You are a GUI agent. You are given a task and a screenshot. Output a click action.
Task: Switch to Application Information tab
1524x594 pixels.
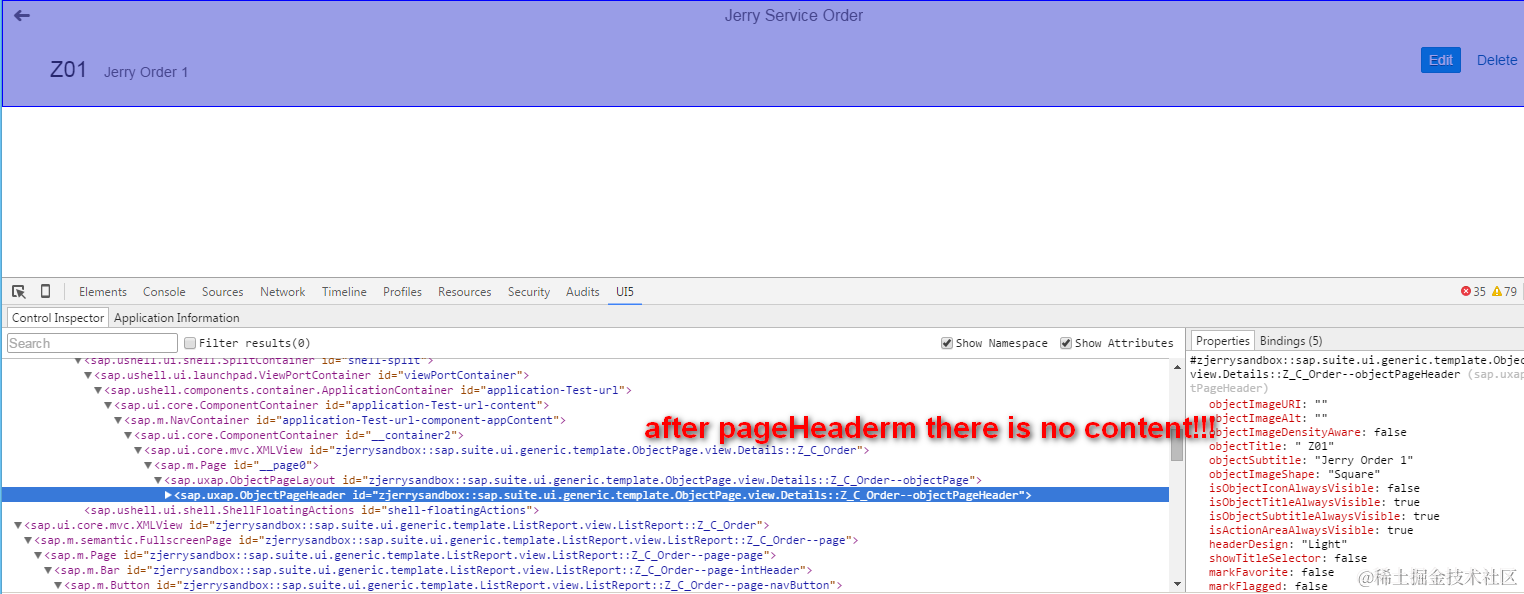click(177, 318)
